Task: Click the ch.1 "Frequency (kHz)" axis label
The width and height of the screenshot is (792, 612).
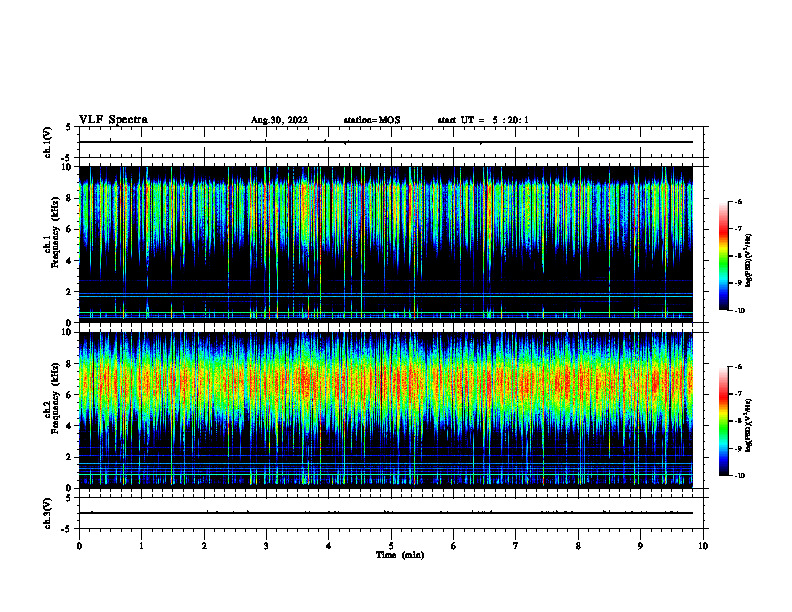Action: pos(55,232)
